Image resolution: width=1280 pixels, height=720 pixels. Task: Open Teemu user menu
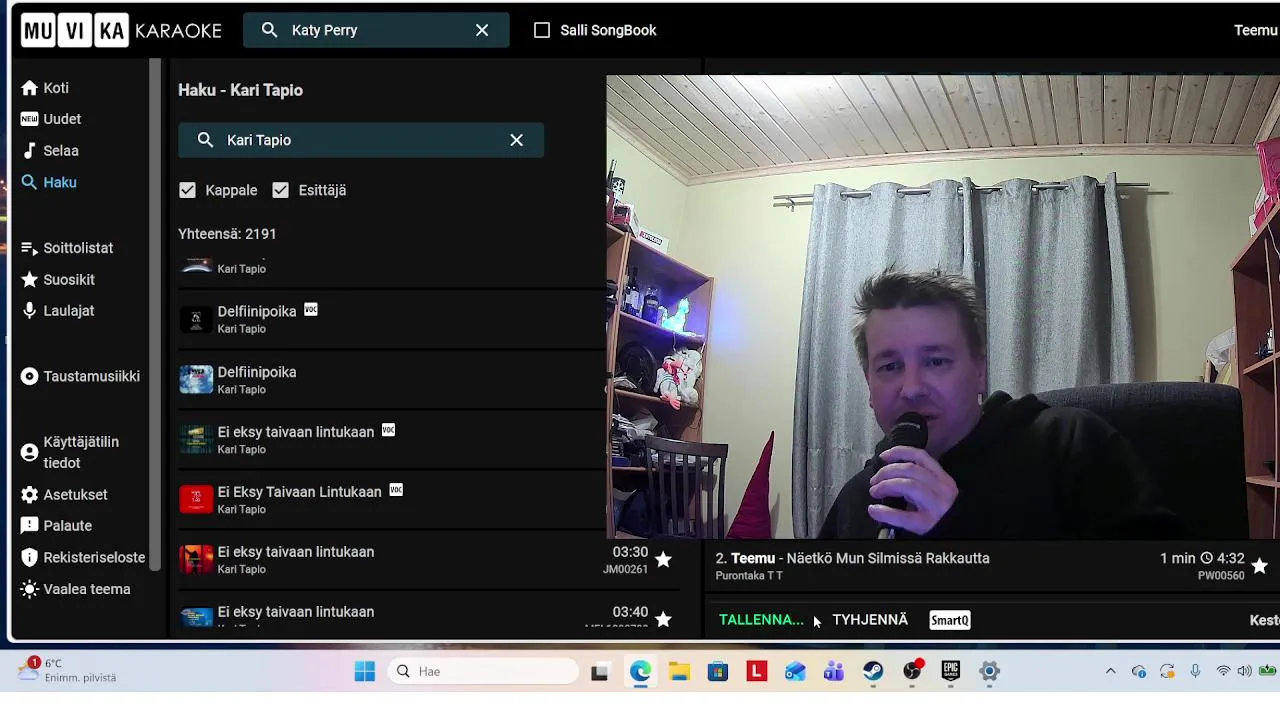[x=1256, y=30]
